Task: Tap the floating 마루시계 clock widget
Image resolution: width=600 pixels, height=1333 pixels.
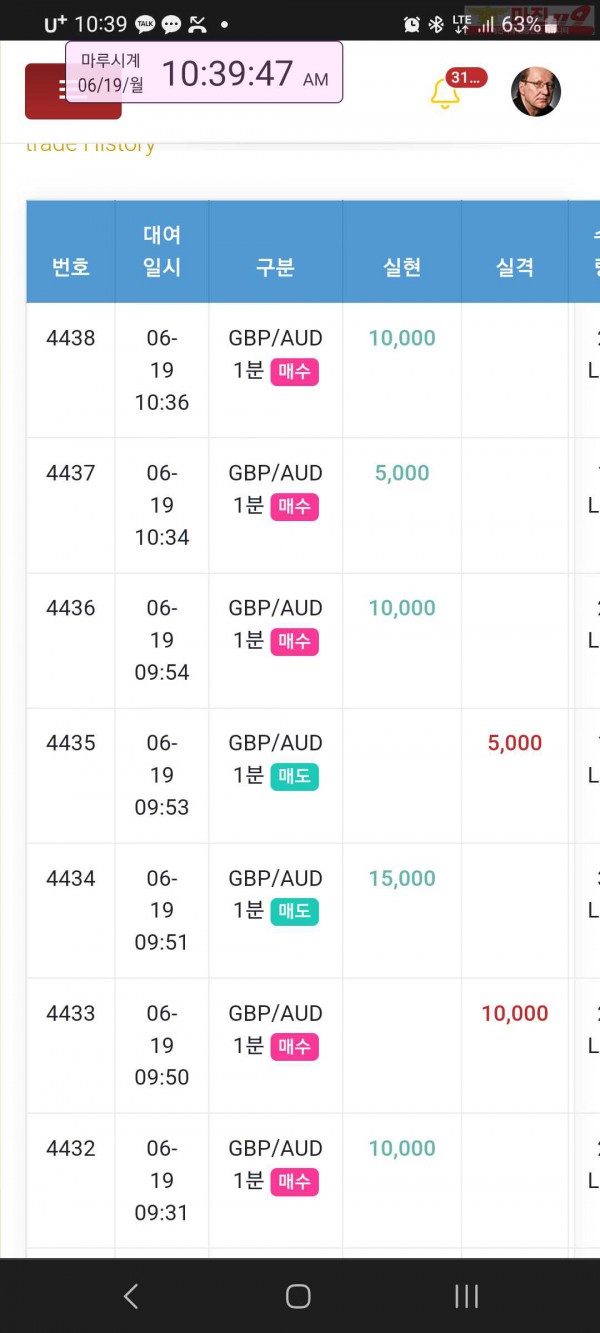Action: click(x=204, y=72)
